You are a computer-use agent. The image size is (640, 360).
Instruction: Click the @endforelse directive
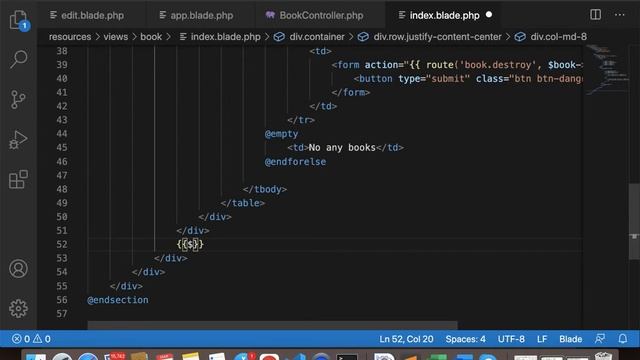[295, 162]
